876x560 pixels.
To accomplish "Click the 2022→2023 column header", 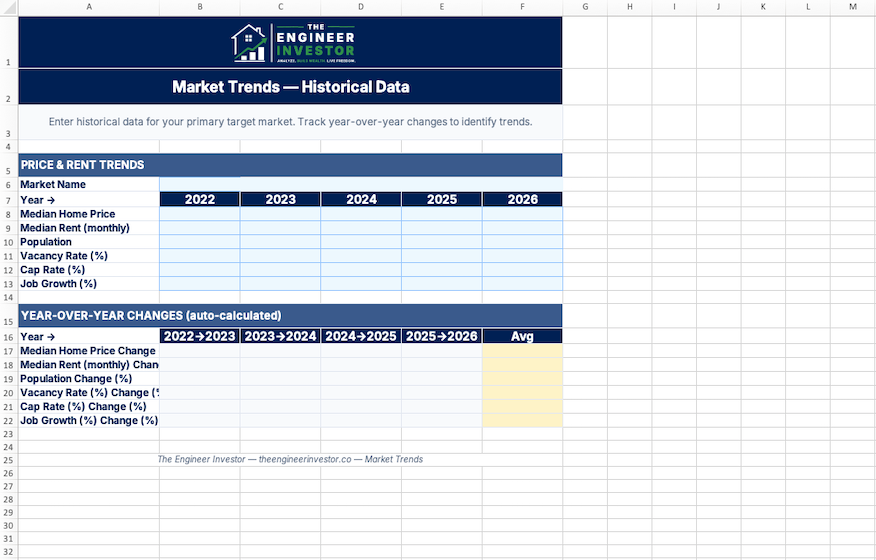I will 199,336.
